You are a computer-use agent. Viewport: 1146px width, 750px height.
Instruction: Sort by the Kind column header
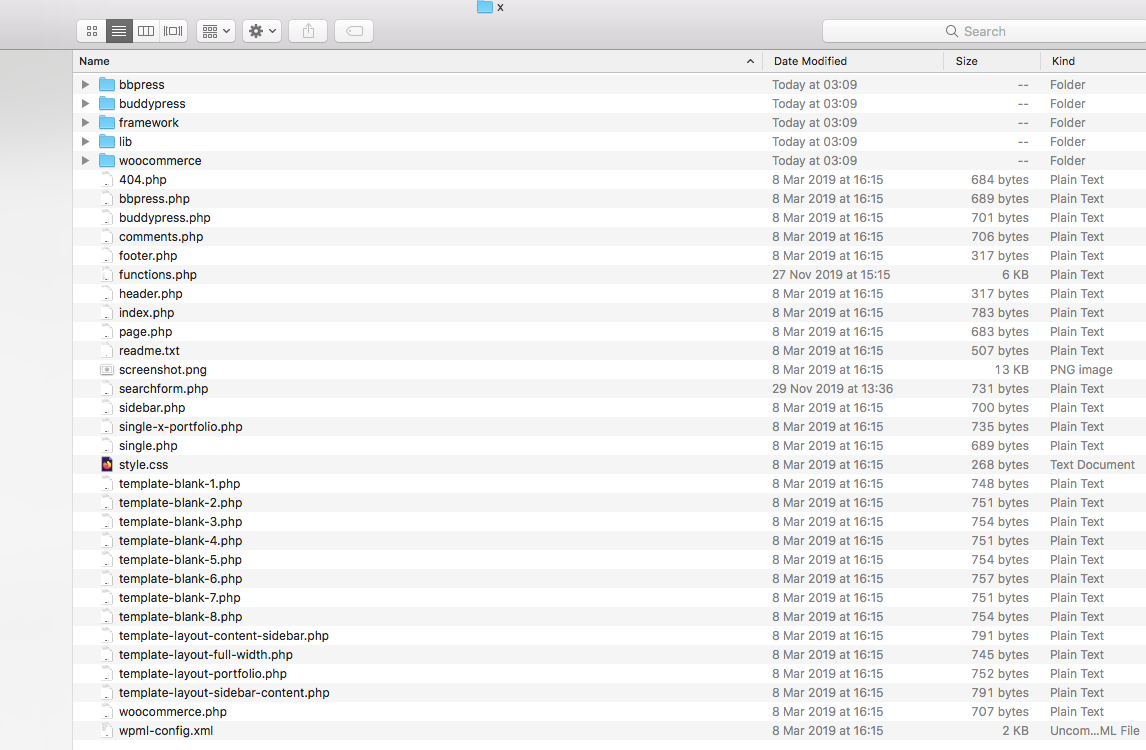click(1093, 61)
